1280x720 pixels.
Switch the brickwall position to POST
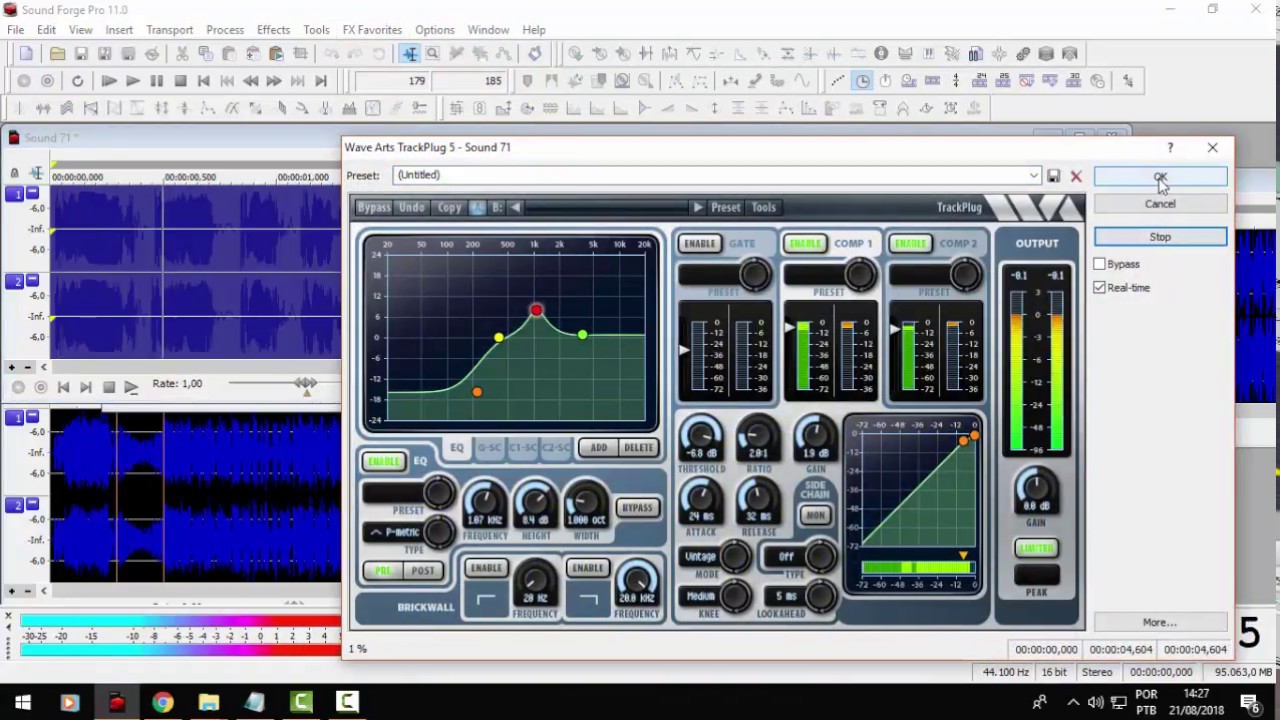[x=423, y=571]
